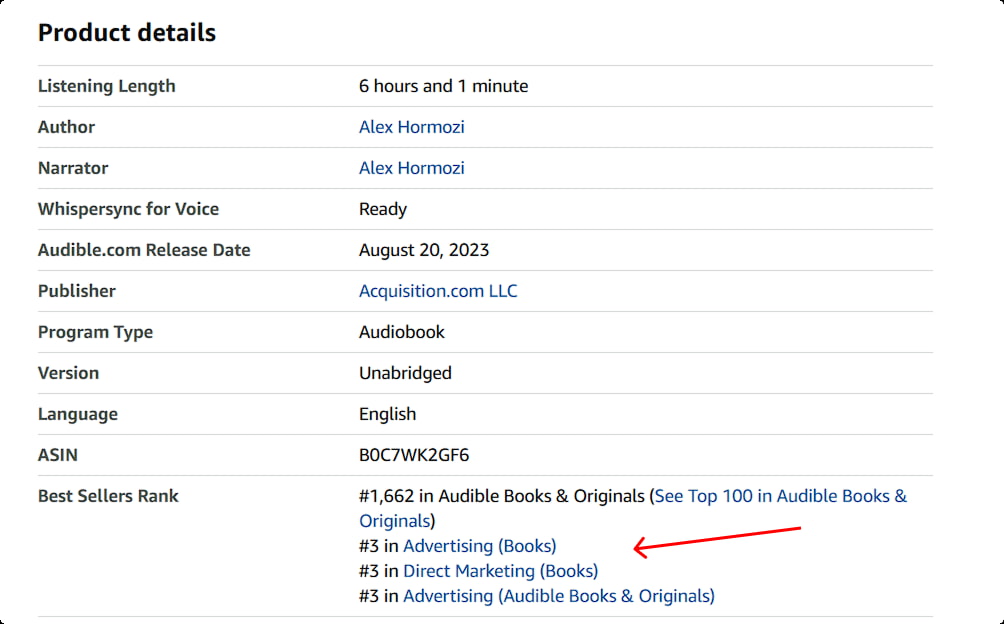Screen dimensions: 1004x624
Task: Select the Unabridged value
Action: tap(405, 373)
